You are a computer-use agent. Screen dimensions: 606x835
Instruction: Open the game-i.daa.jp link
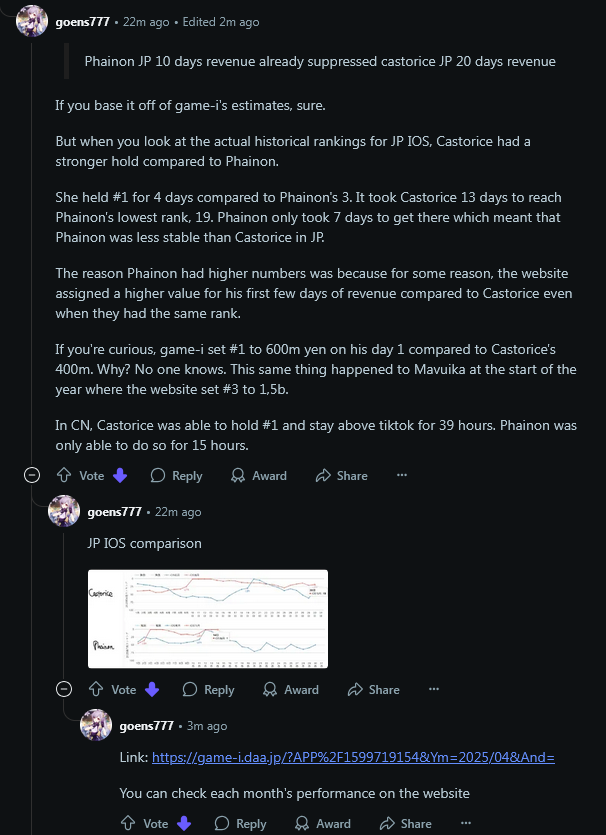point(353,757)
